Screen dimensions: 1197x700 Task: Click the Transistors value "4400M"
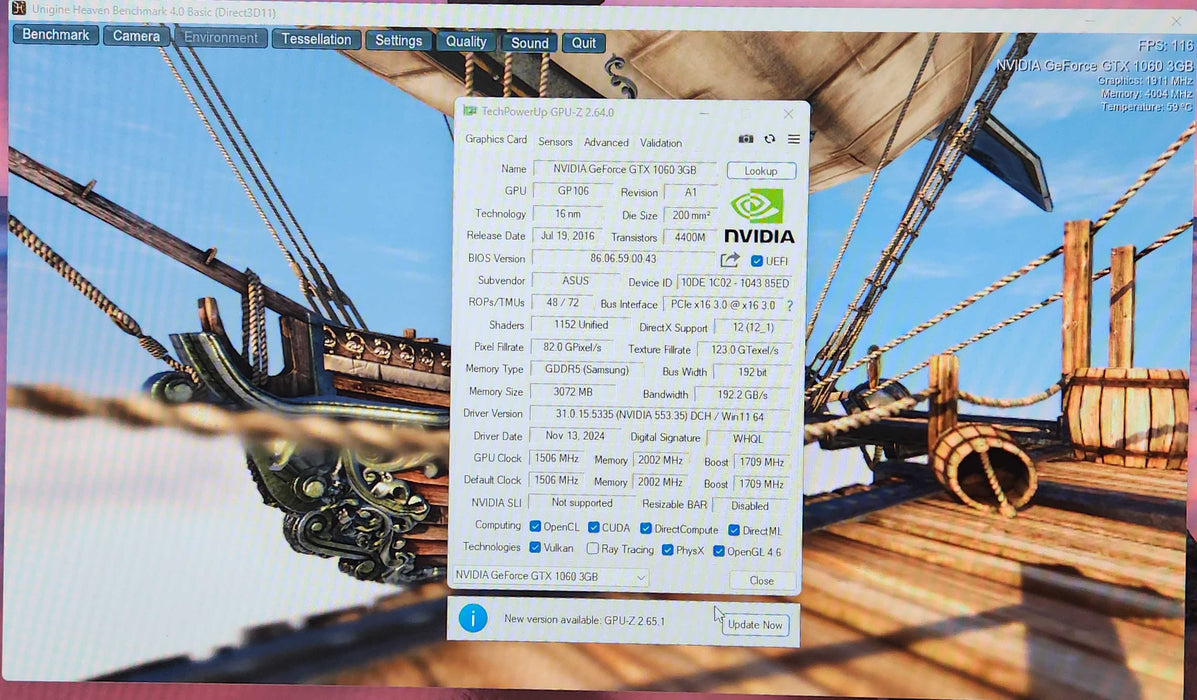tap(690, 237)
